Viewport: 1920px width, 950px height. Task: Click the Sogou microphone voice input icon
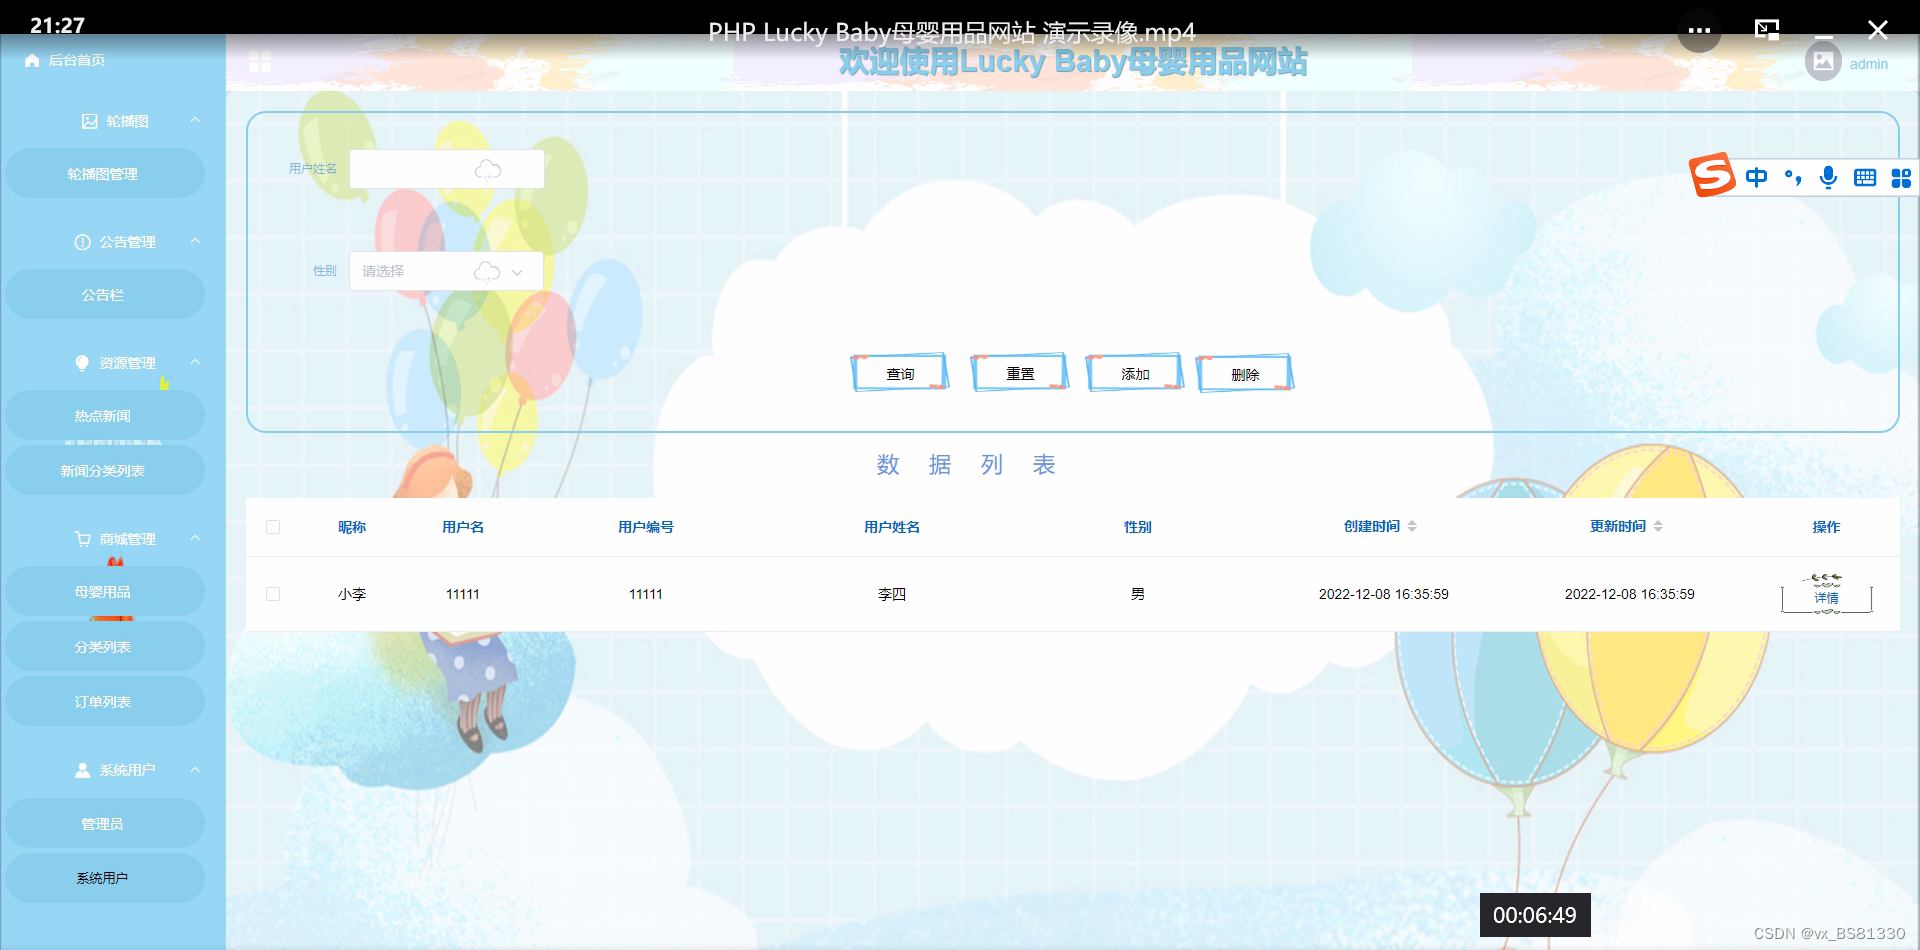[1828, 178]
